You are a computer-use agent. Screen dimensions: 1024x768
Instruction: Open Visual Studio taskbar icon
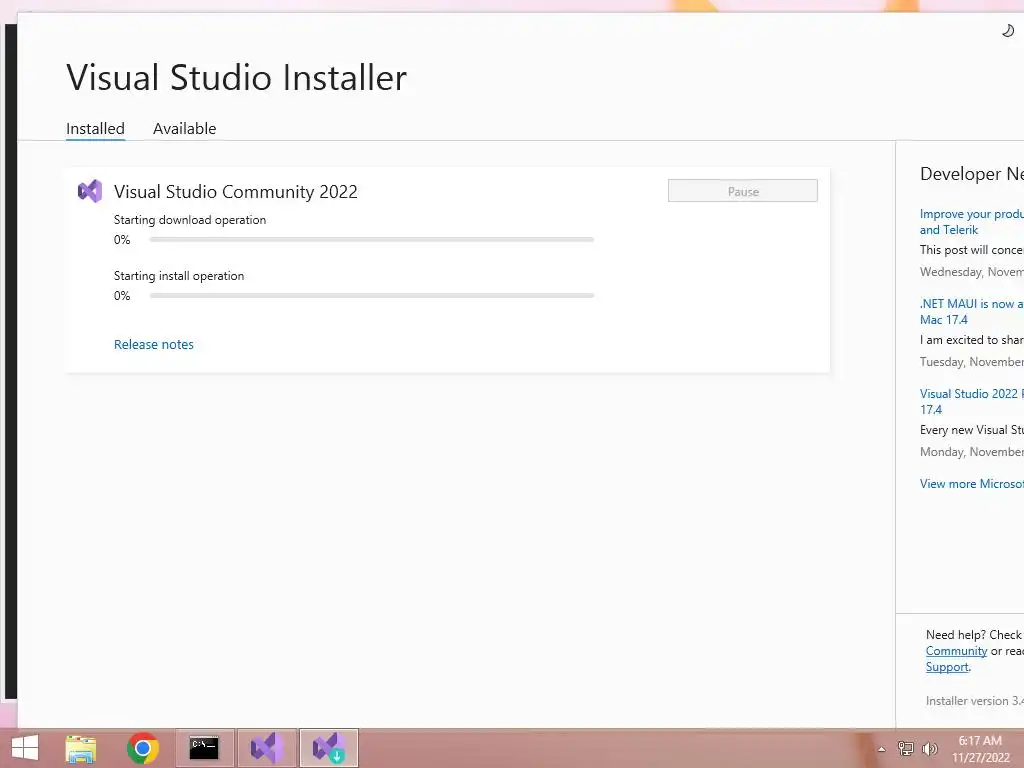pos(266,748)
